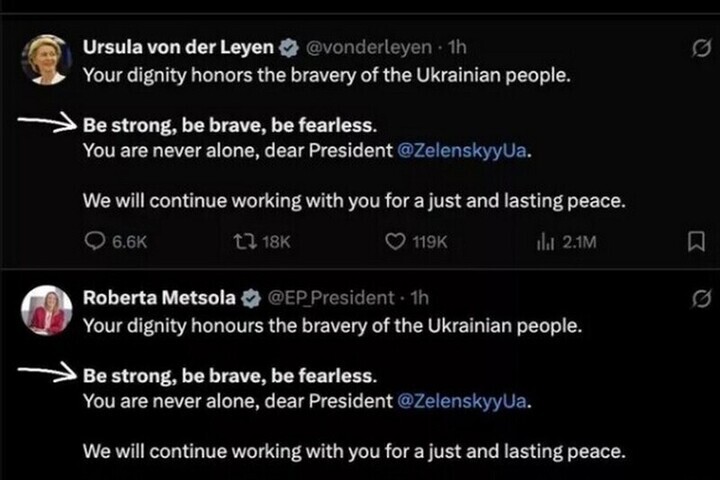Open Ursula von der Leyen's profile picture
Screen dimensions: 720x480
(x=46, y=60)
